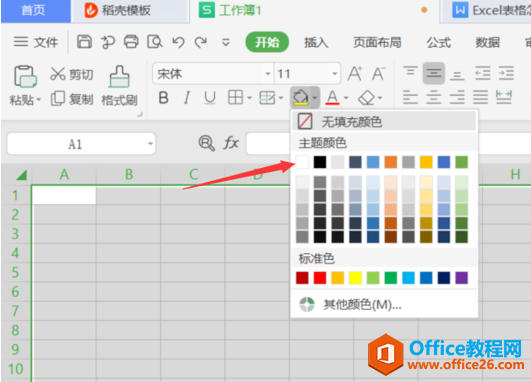The image size is (531, 382).
Task: Click the fill color bucket icon
Action: [300, 98]
